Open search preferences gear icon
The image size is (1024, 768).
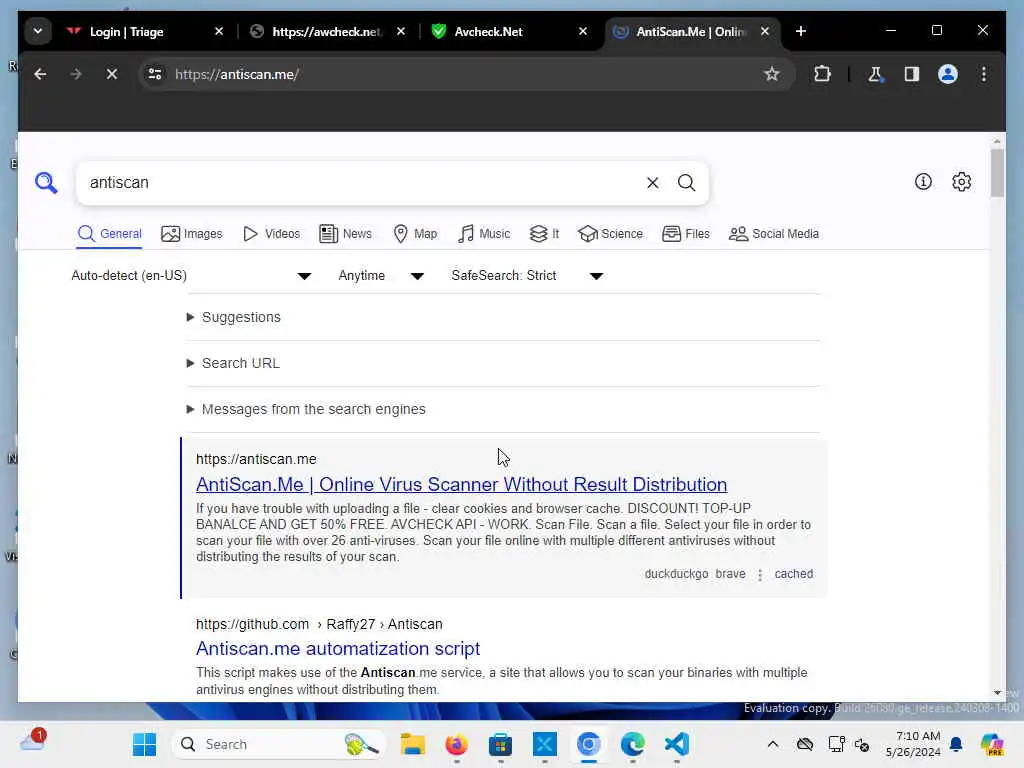pyautogui.click(x=961, y=182)
